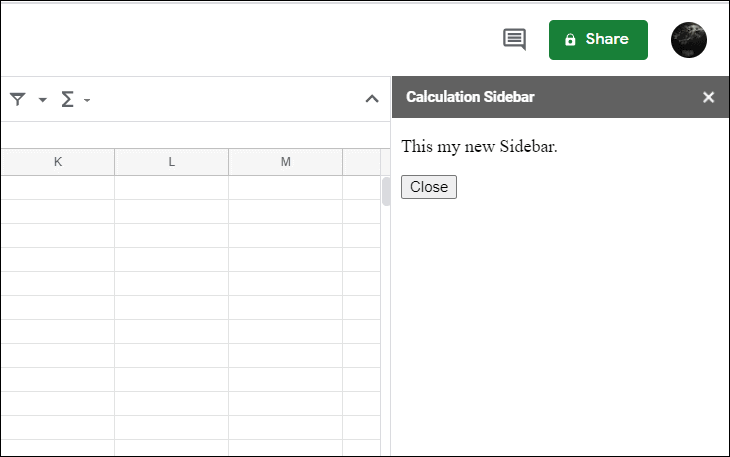Click the filter funnel icon
This screenshot has height=457, width=730.
point(18,99)
